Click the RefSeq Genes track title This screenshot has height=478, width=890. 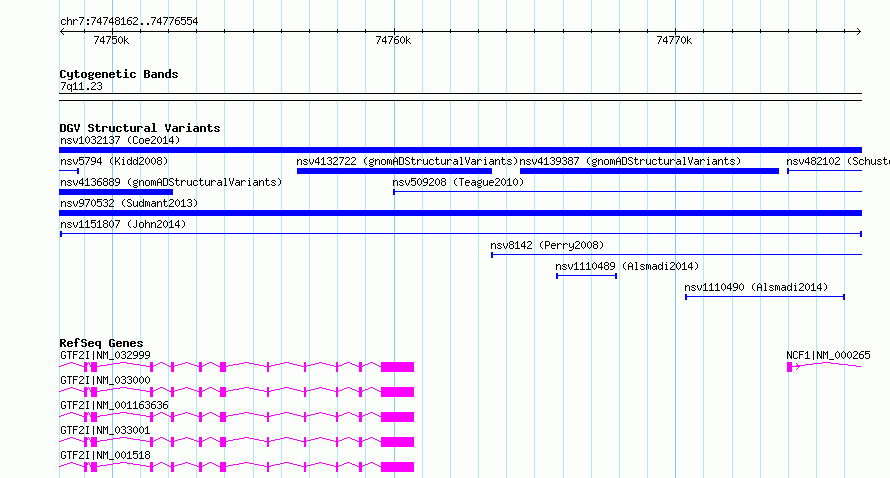[101, 343]
